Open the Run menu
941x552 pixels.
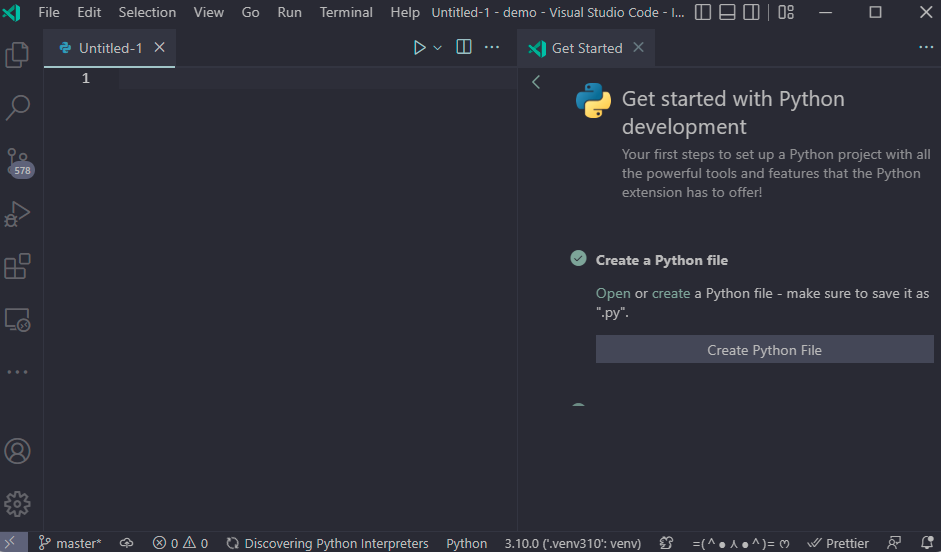click(289, 12)
